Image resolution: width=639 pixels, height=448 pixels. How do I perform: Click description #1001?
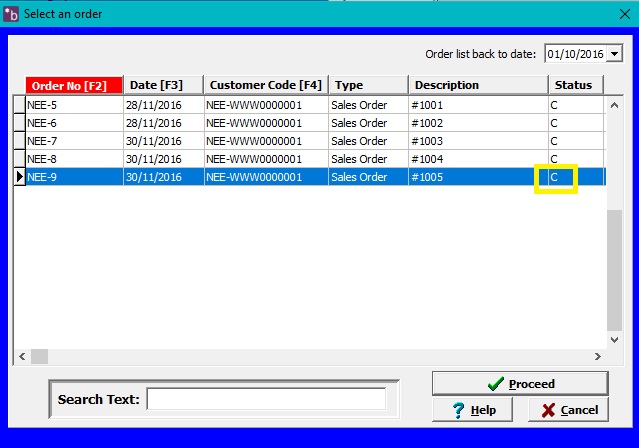point(427,105)
